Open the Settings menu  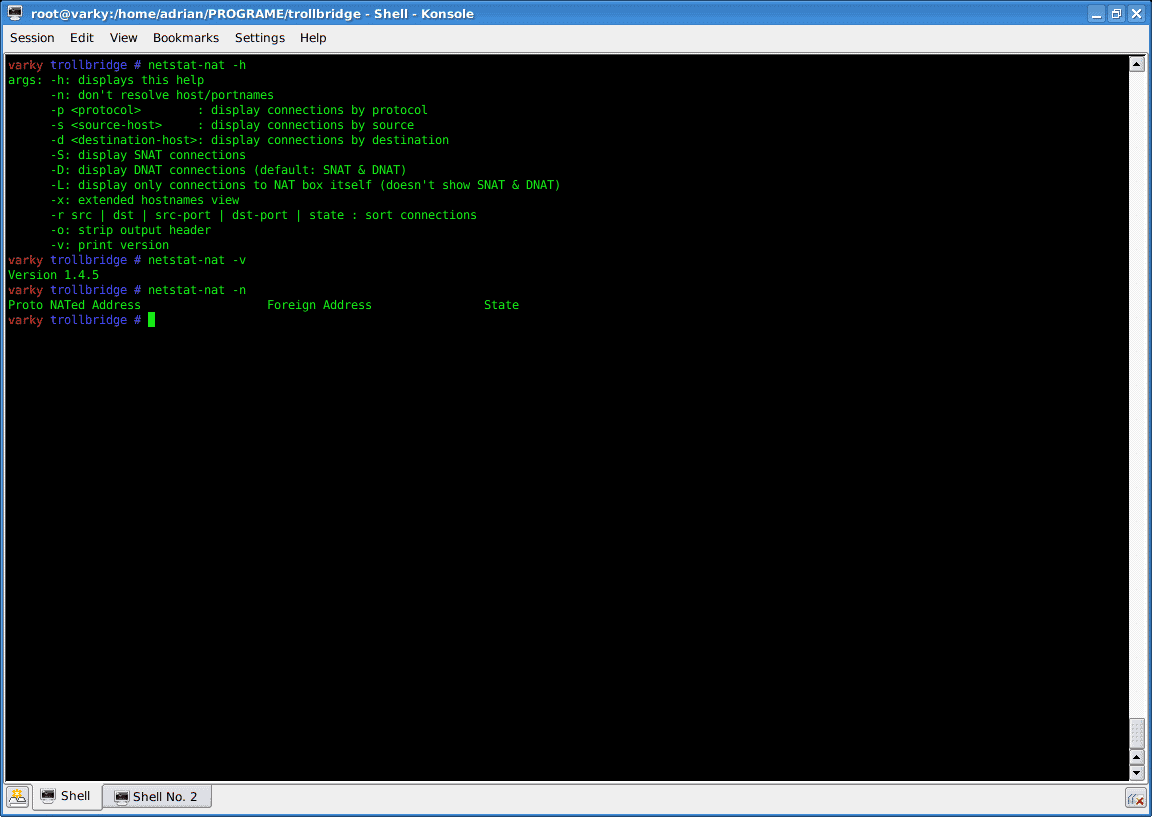coord(259,38)
